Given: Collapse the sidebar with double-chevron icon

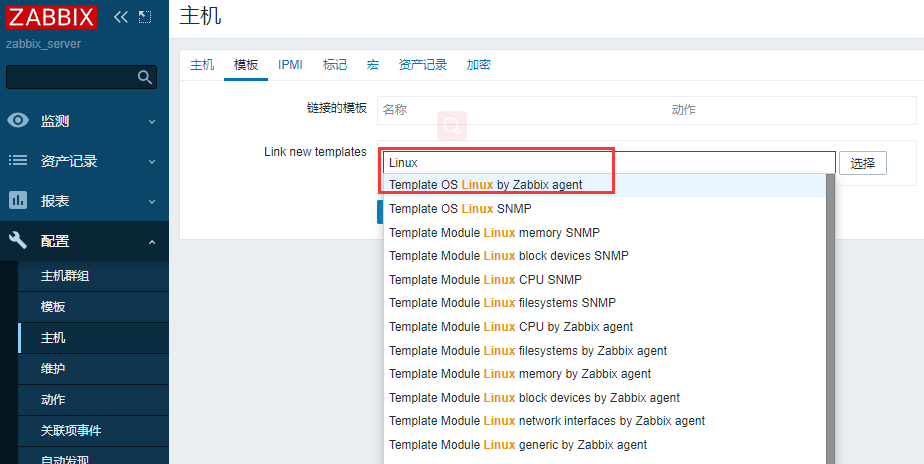Looking at the screenshot, I should pos(121,17).
